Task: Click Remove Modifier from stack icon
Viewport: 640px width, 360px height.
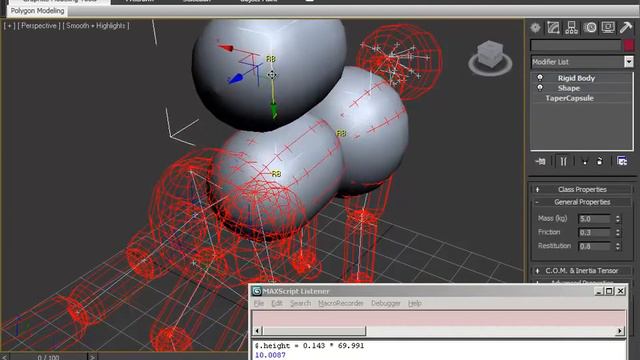Action: pyautogui.click(x=600, y=161)
